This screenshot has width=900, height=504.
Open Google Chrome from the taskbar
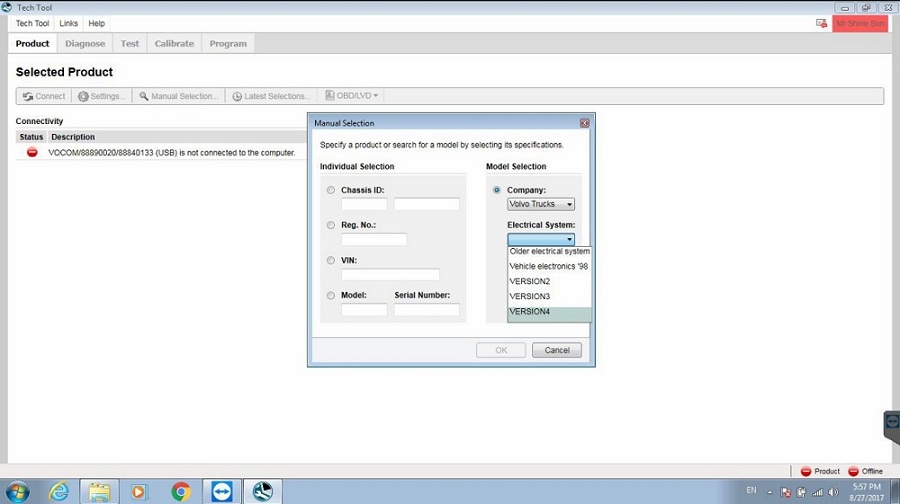click(x=181, y=491)
